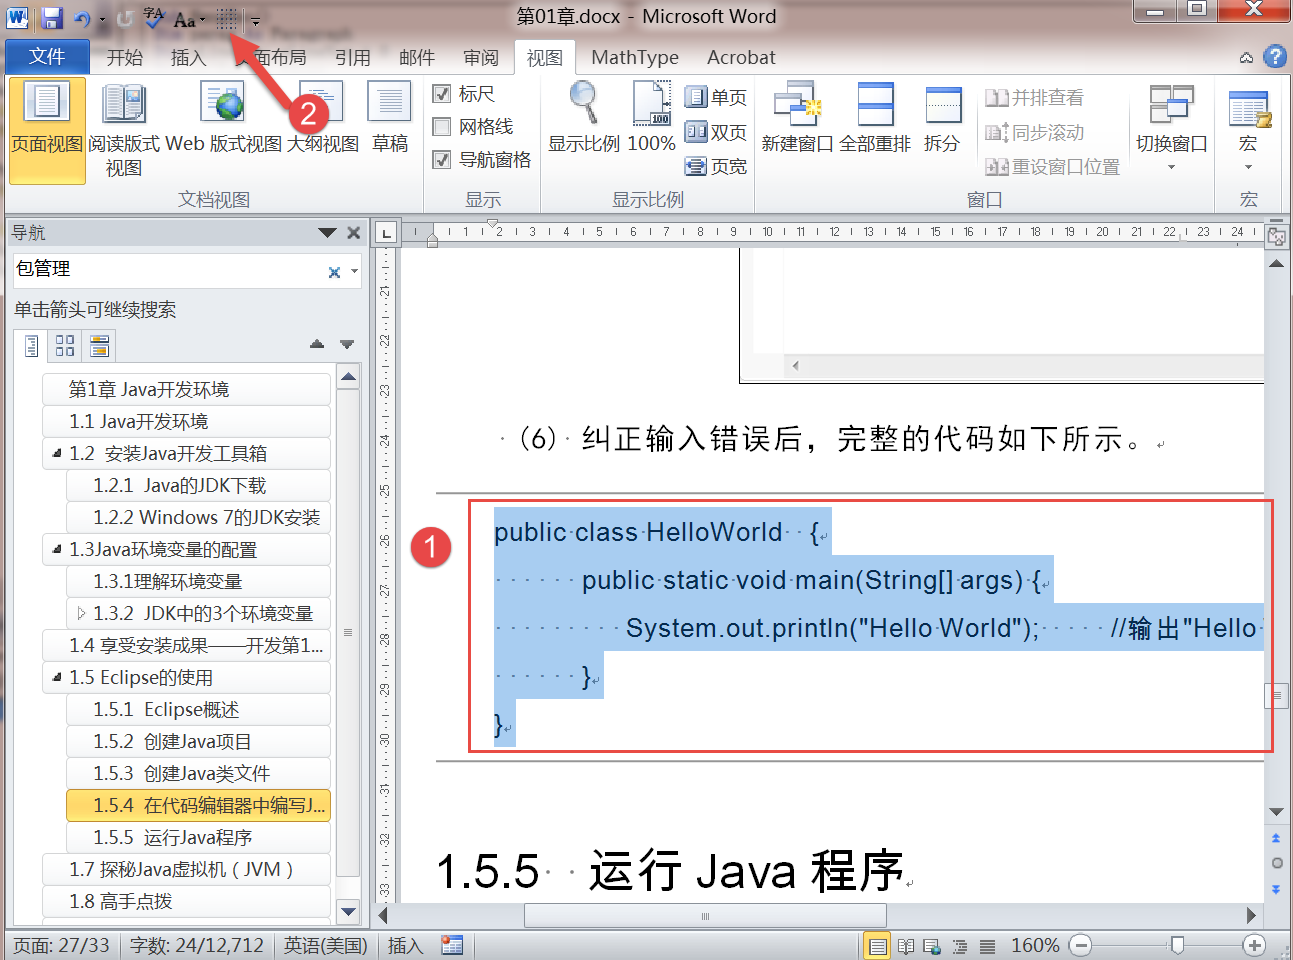Click zoom out minus button
This screenshot has height=960, width=1293.
click(x=1080, y=945)
